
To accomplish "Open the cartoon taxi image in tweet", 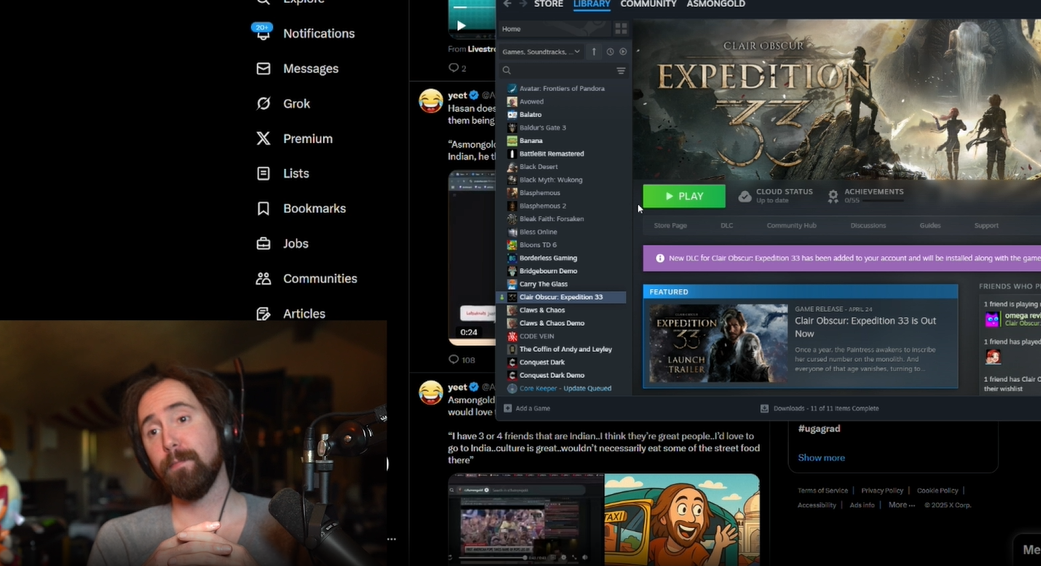I will [682, 519].
